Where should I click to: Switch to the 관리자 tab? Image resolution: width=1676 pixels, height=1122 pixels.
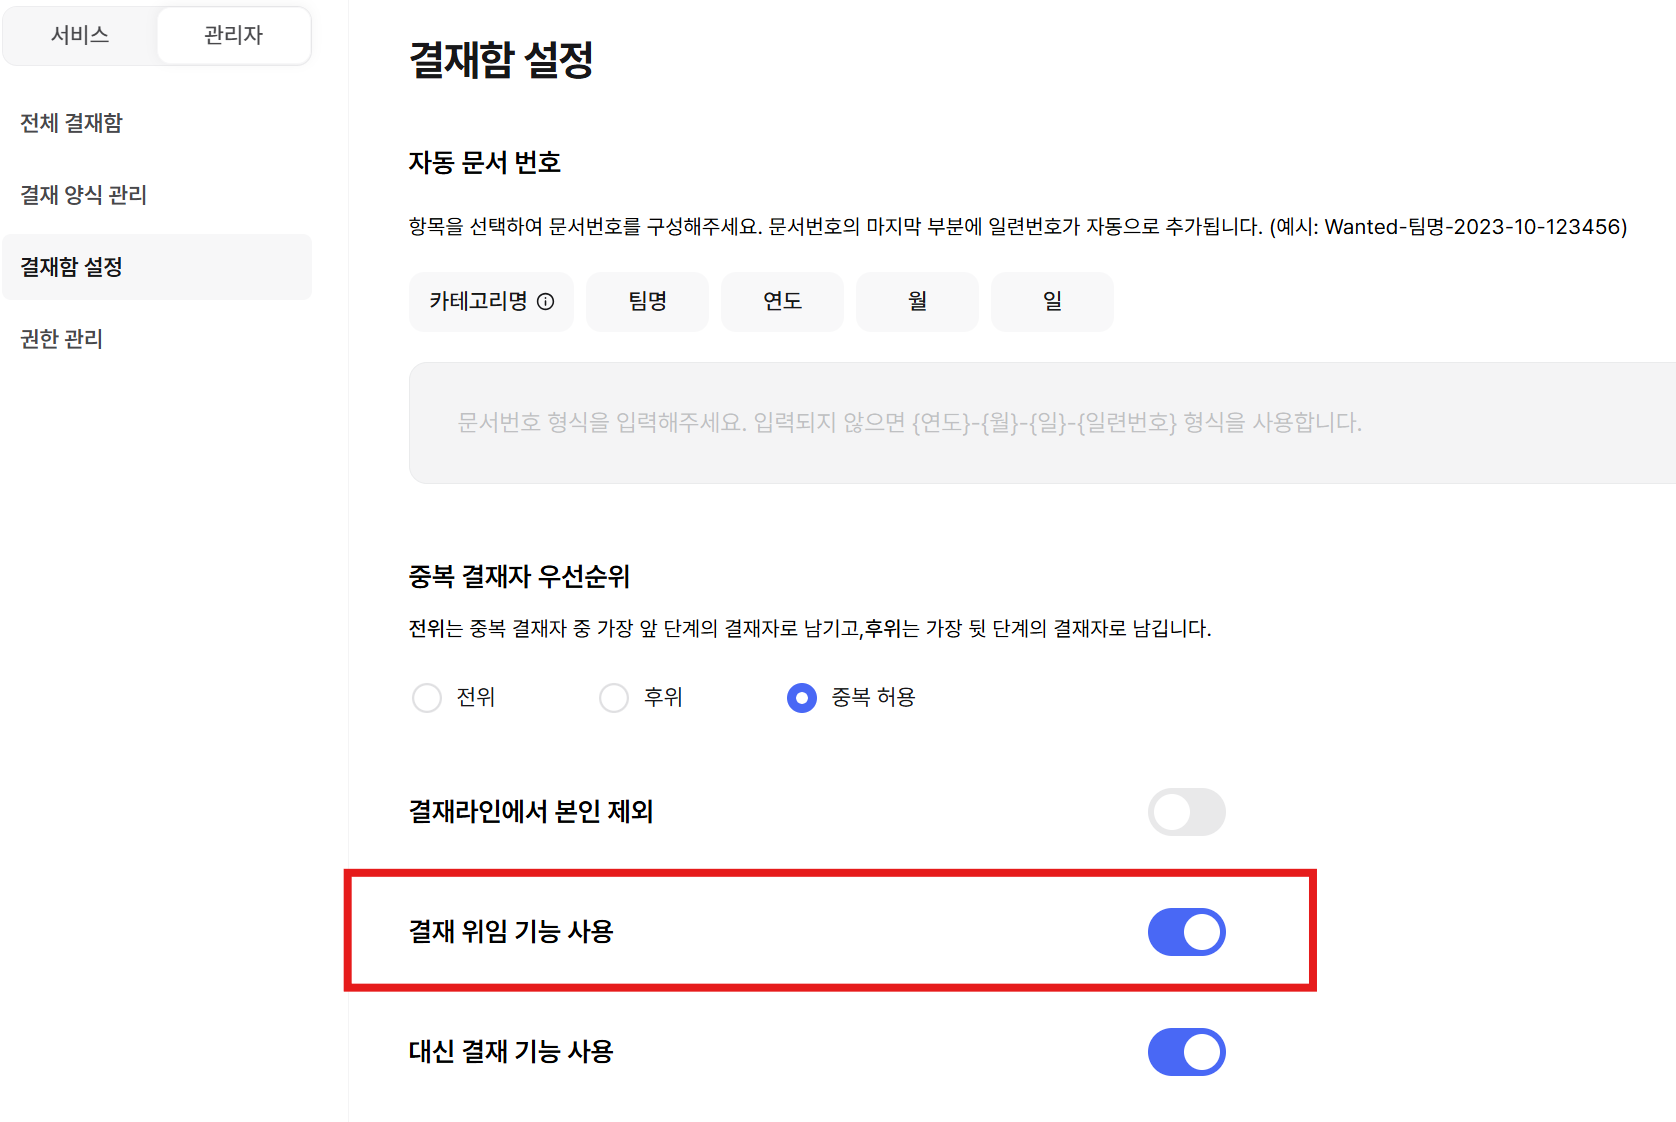point(233,36)
